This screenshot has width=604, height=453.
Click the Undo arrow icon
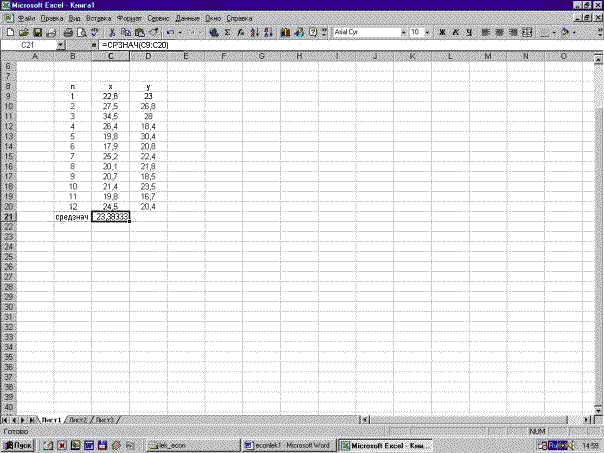172,32
